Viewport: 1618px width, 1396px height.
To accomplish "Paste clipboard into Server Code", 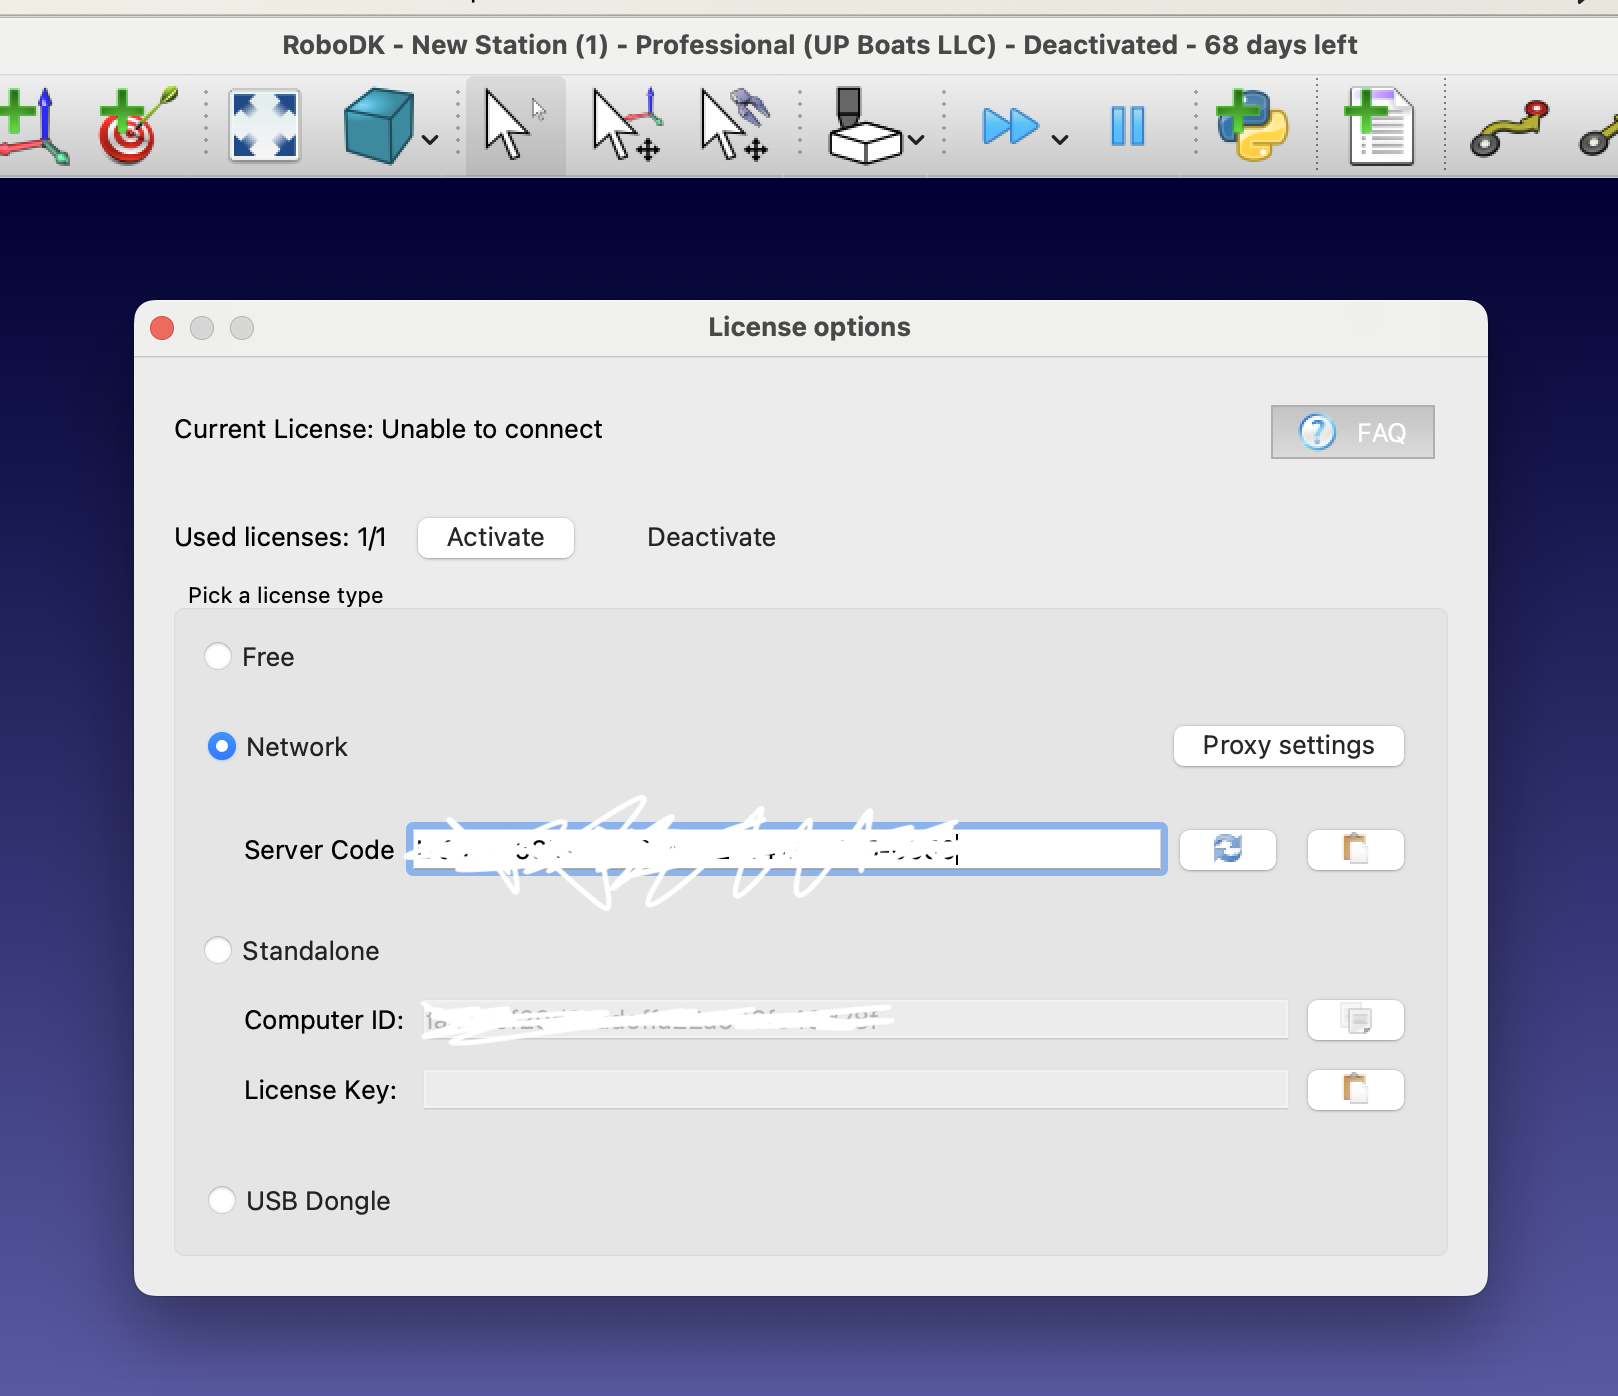I will click(x=1356, y=850).
